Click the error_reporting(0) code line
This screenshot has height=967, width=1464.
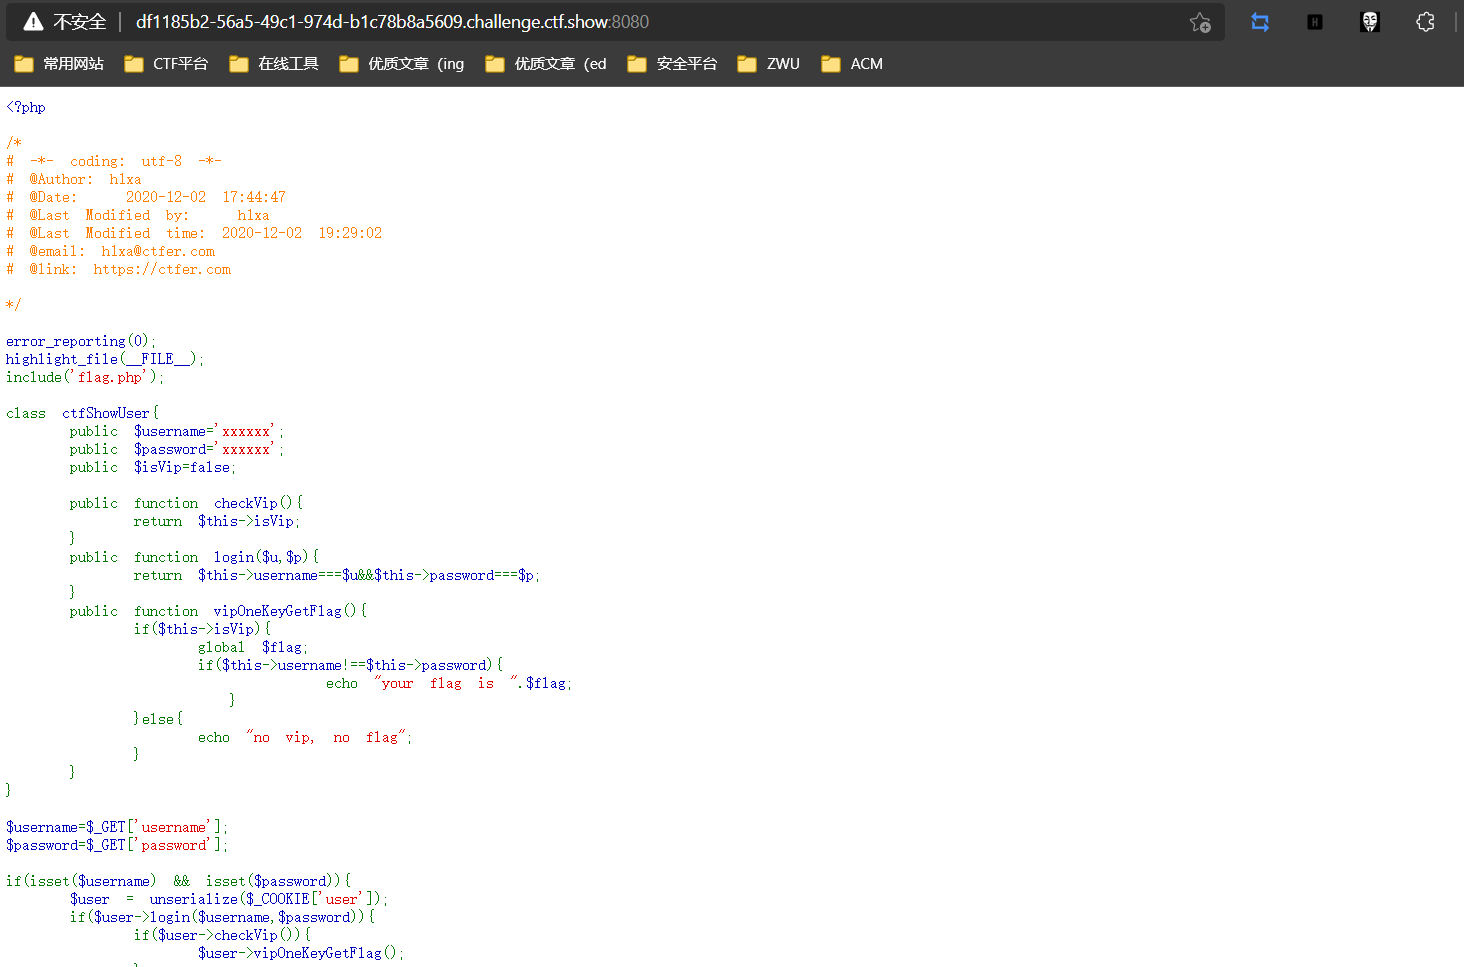pyautogui.click(x=81, y=341)
